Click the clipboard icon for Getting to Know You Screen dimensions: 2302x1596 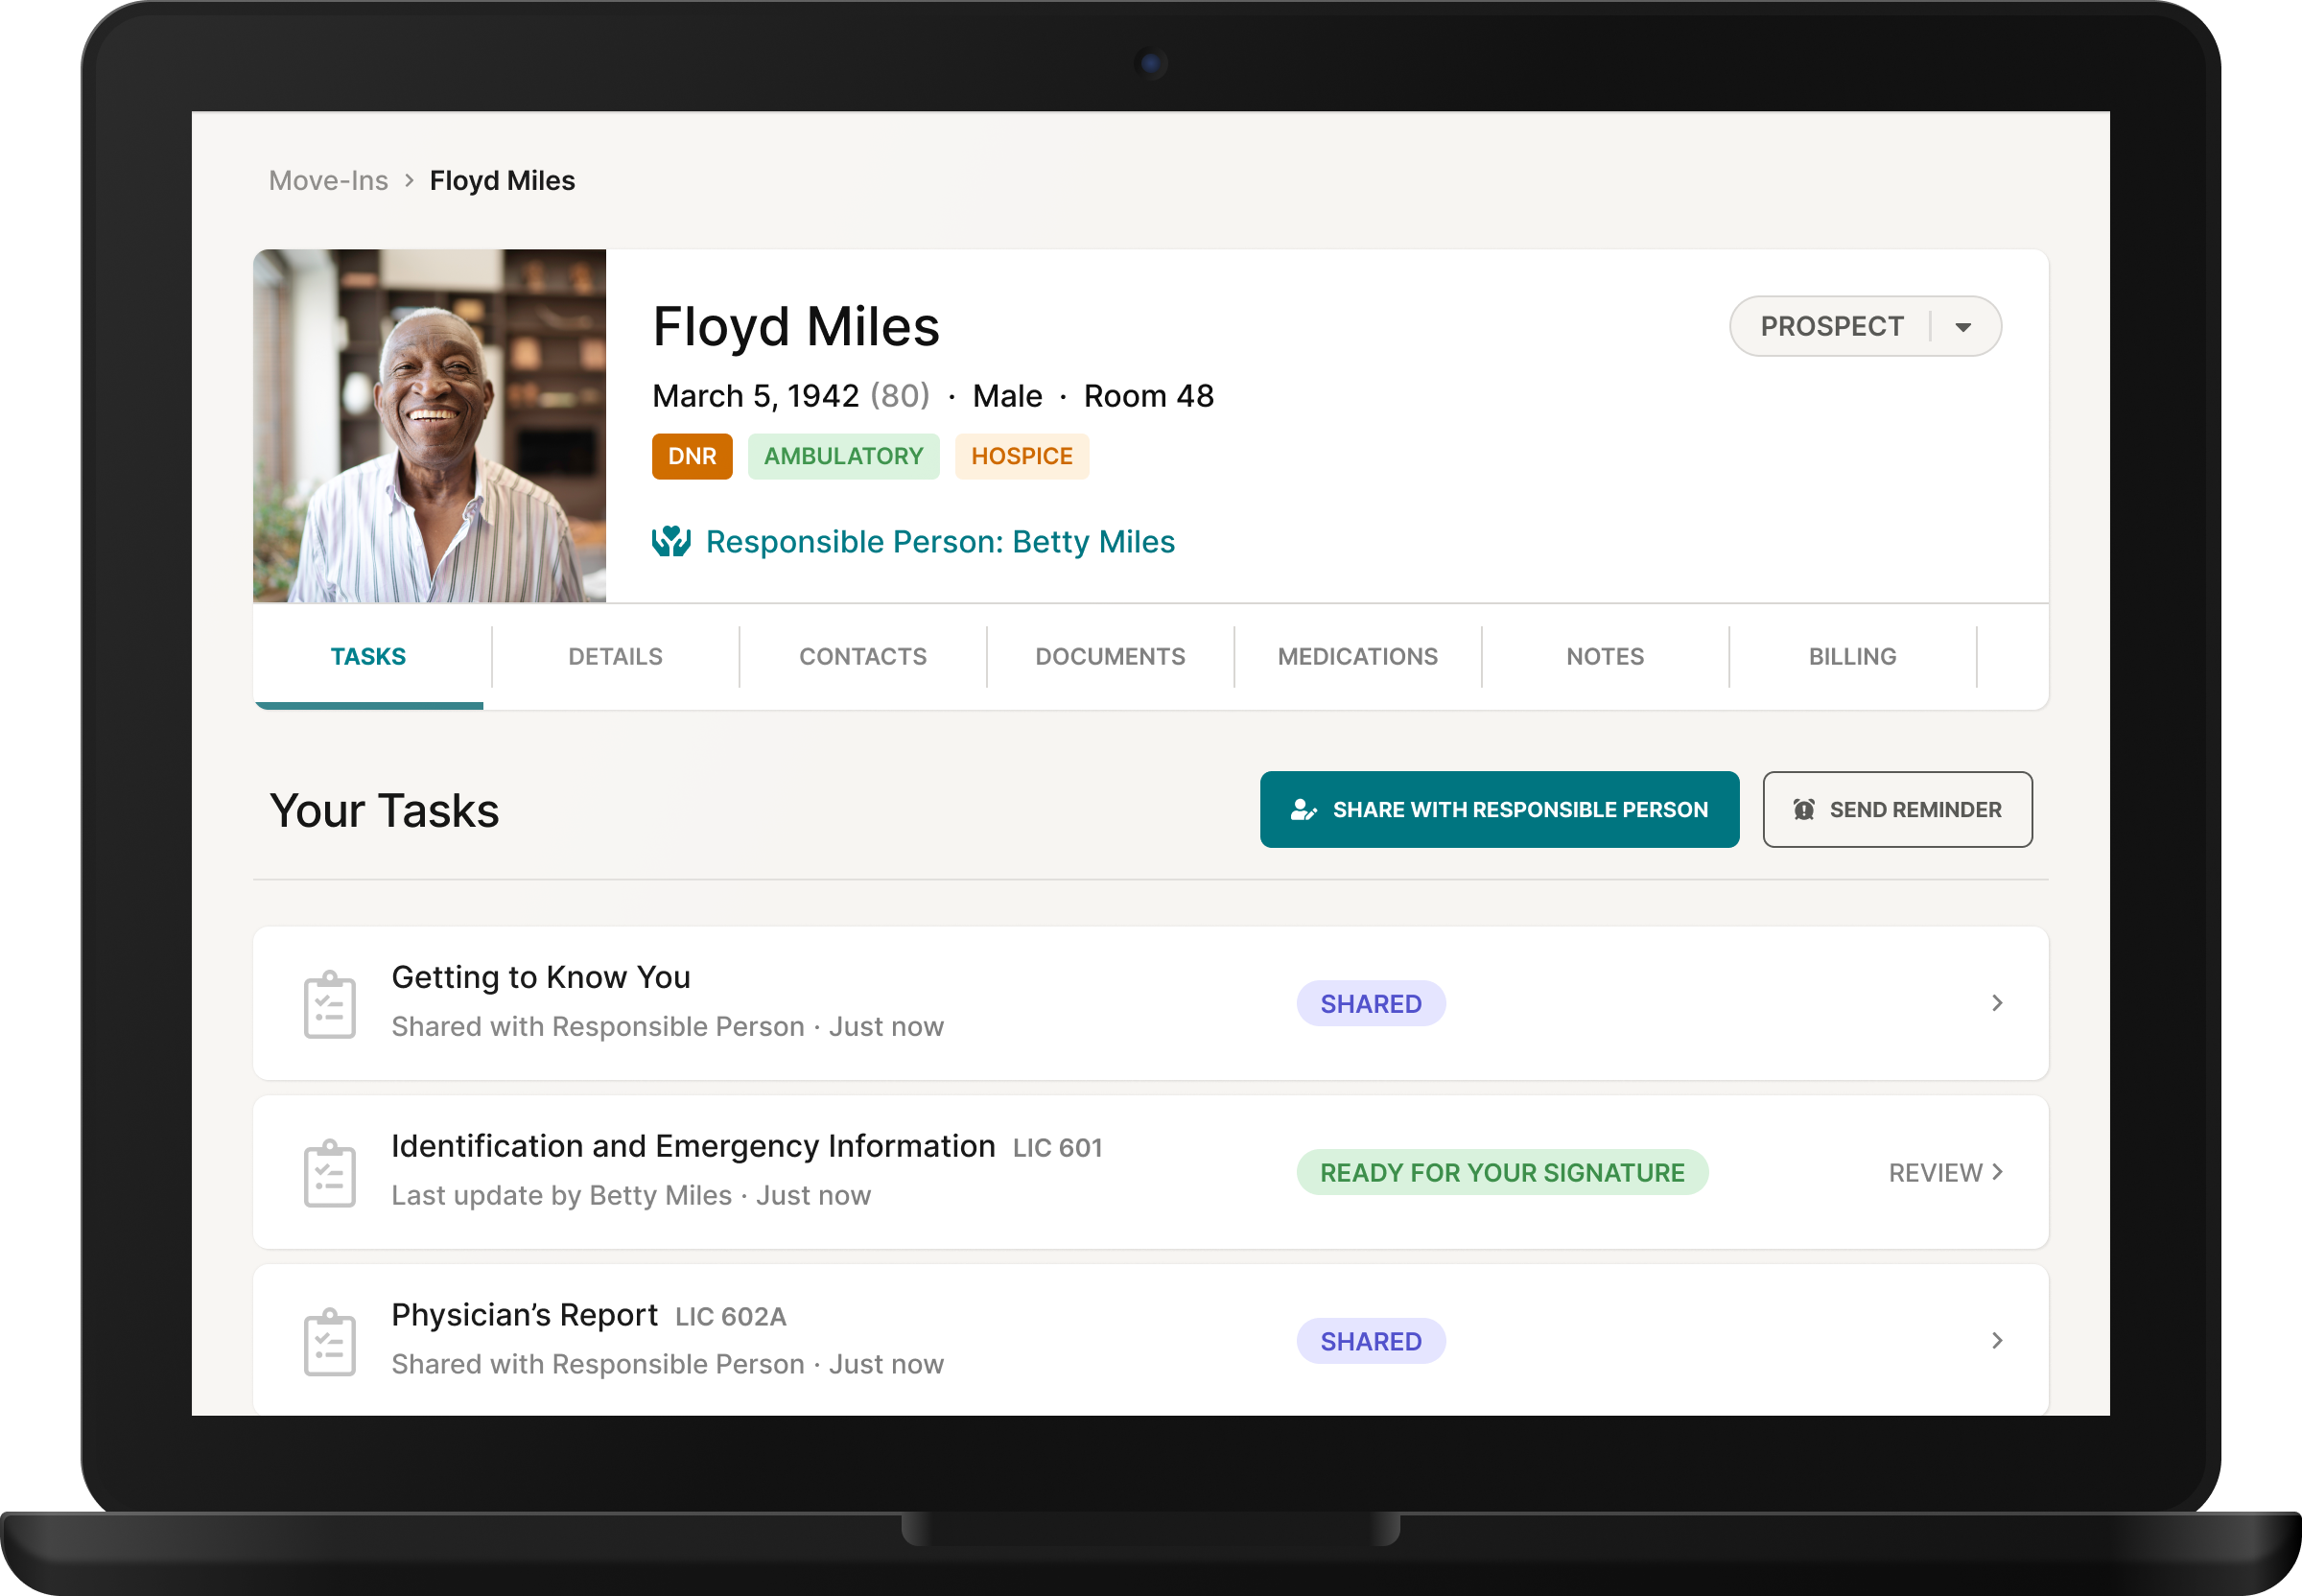pos(329,1001)
